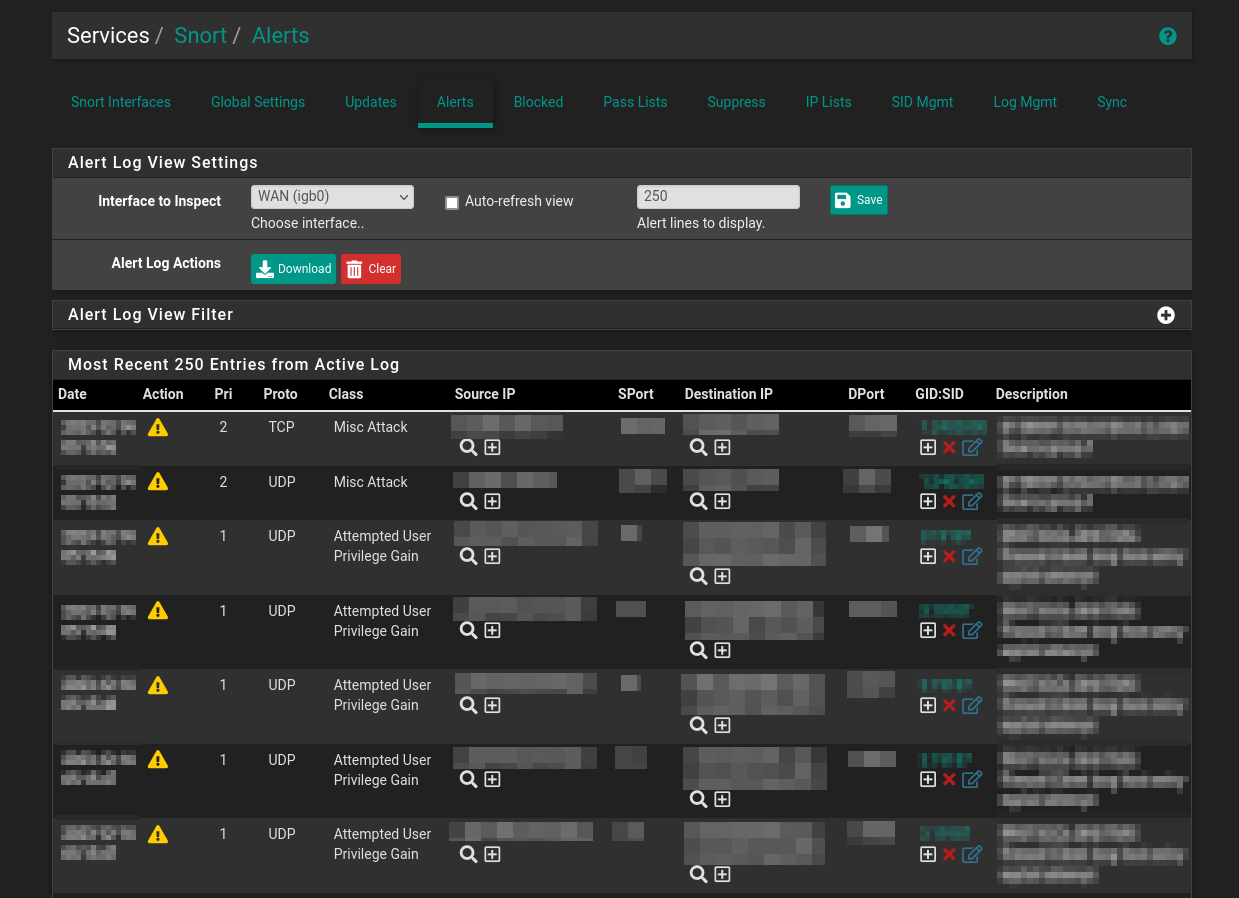
Task: Select the Alerts tab
Action: [x=455, y=102]
